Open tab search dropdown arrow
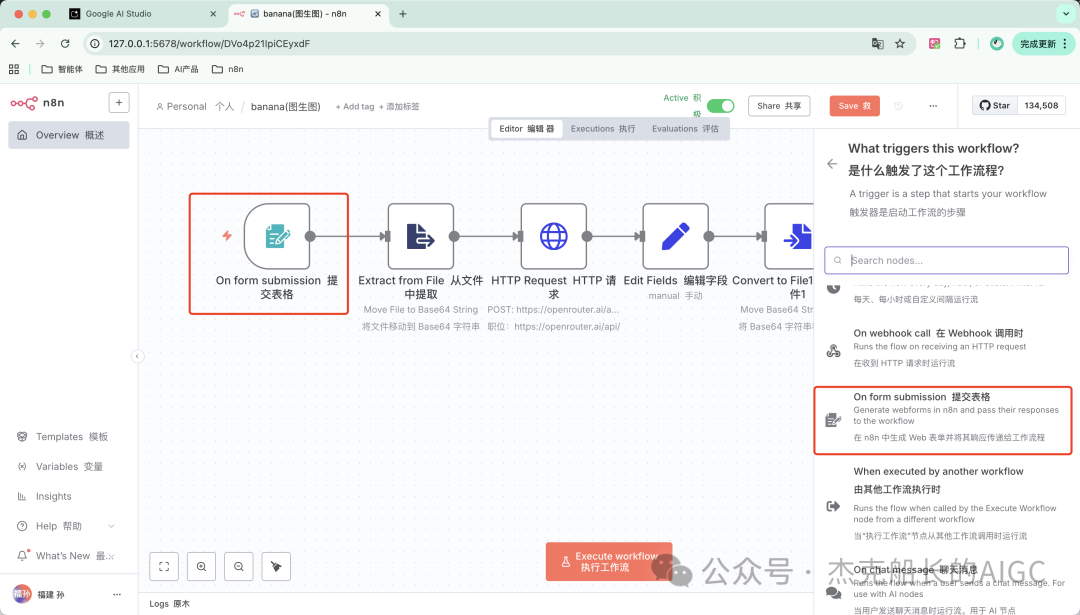Viewport: 1080px width, 615px height. coord(1066,14)
